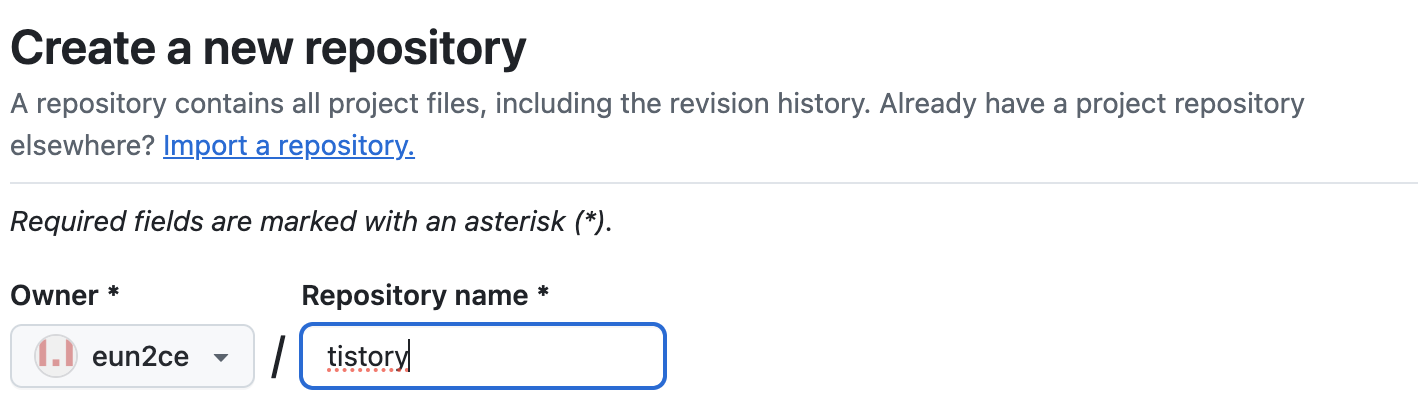Expand the eun2ce owner selector button
The width and height of the screenshot is (1426, 396).
pyautogui.click(x=132, y=356)
